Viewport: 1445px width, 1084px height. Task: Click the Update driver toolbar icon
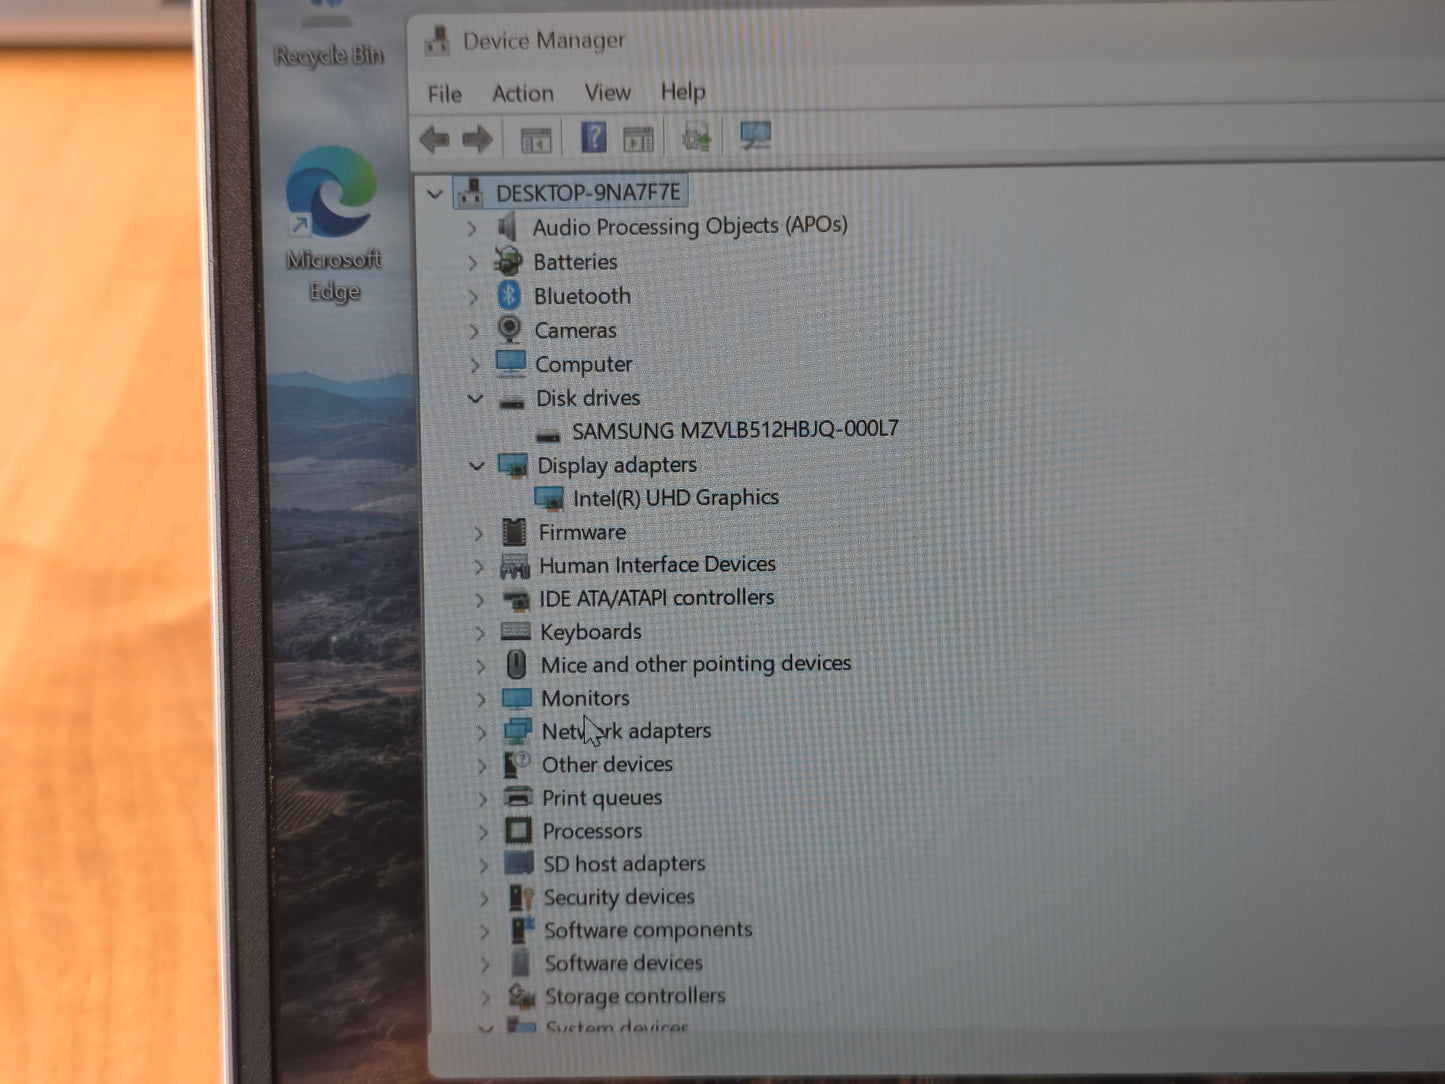click(x=695, y=137)
